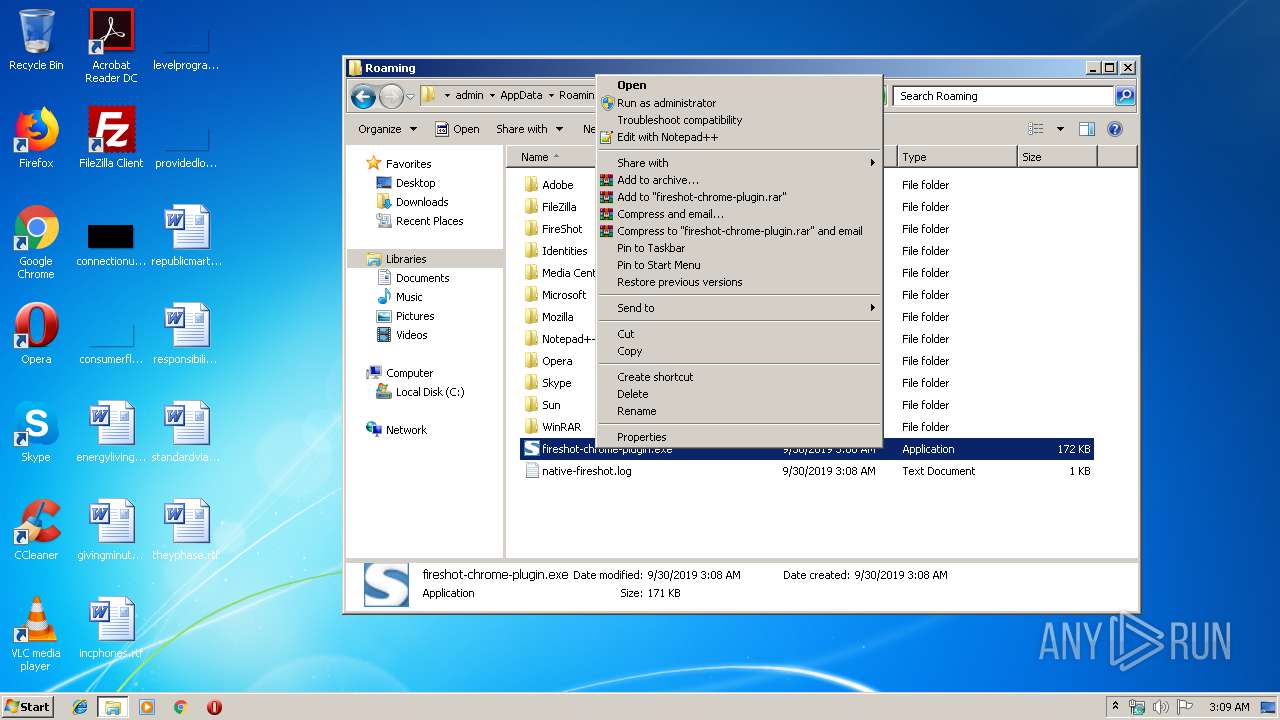The height and width of the screenshot is (720, 1280).
Task: Select Cut from context menu
Action: pyautogui.click(x=739, y=334)
